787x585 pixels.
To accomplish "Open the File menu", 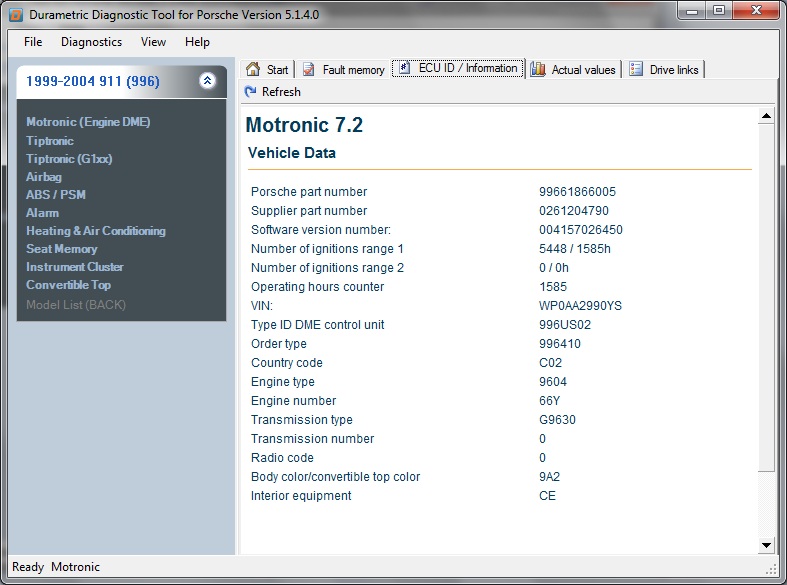I will [x=33, y=42].
